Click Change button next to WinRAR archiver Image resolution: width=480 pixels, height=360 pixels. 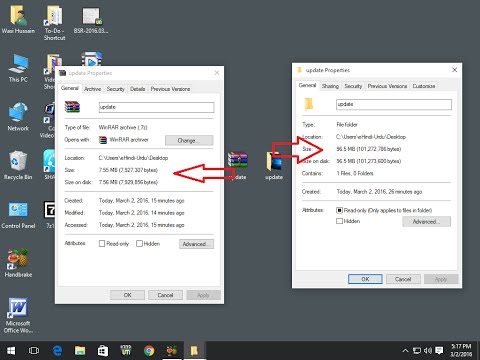coord(189,140)
